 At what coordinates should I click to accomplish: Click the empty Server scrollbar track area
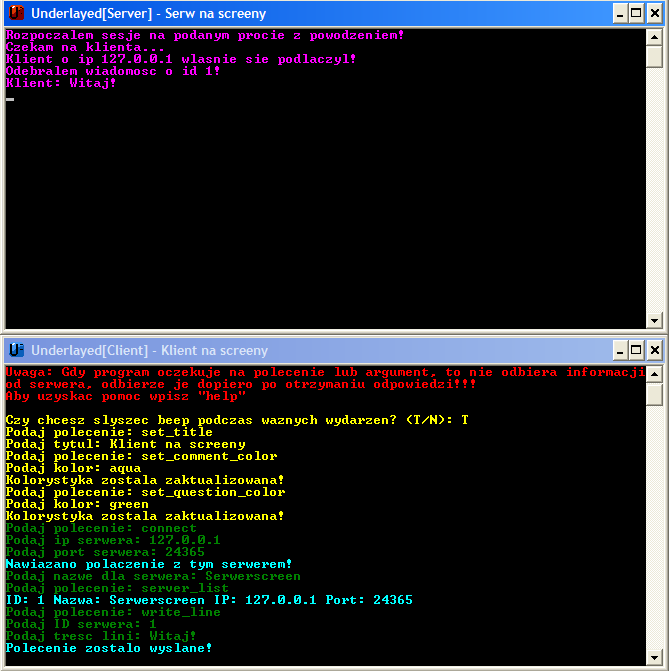655,200
